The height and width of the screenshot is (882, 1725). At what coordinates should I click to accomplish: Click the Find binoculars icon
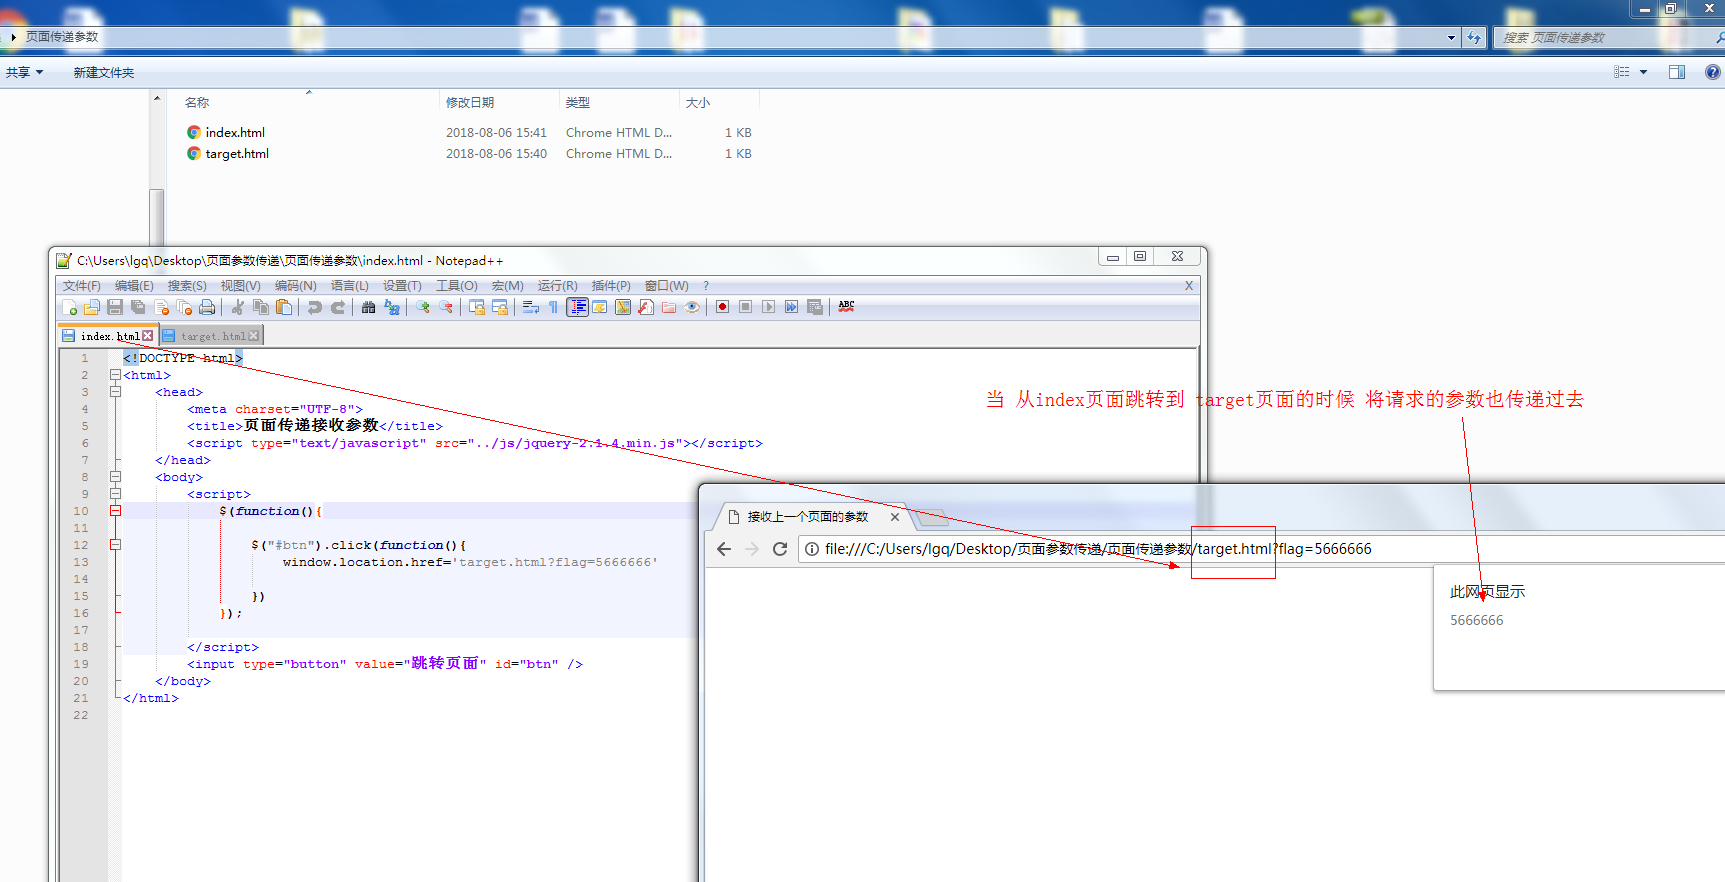click(x=369, y=307)
